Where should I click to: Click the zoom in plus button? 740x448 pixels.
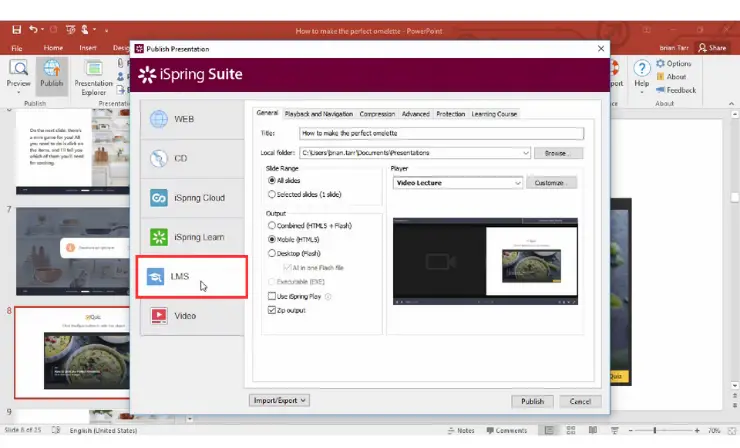(697, 431)
